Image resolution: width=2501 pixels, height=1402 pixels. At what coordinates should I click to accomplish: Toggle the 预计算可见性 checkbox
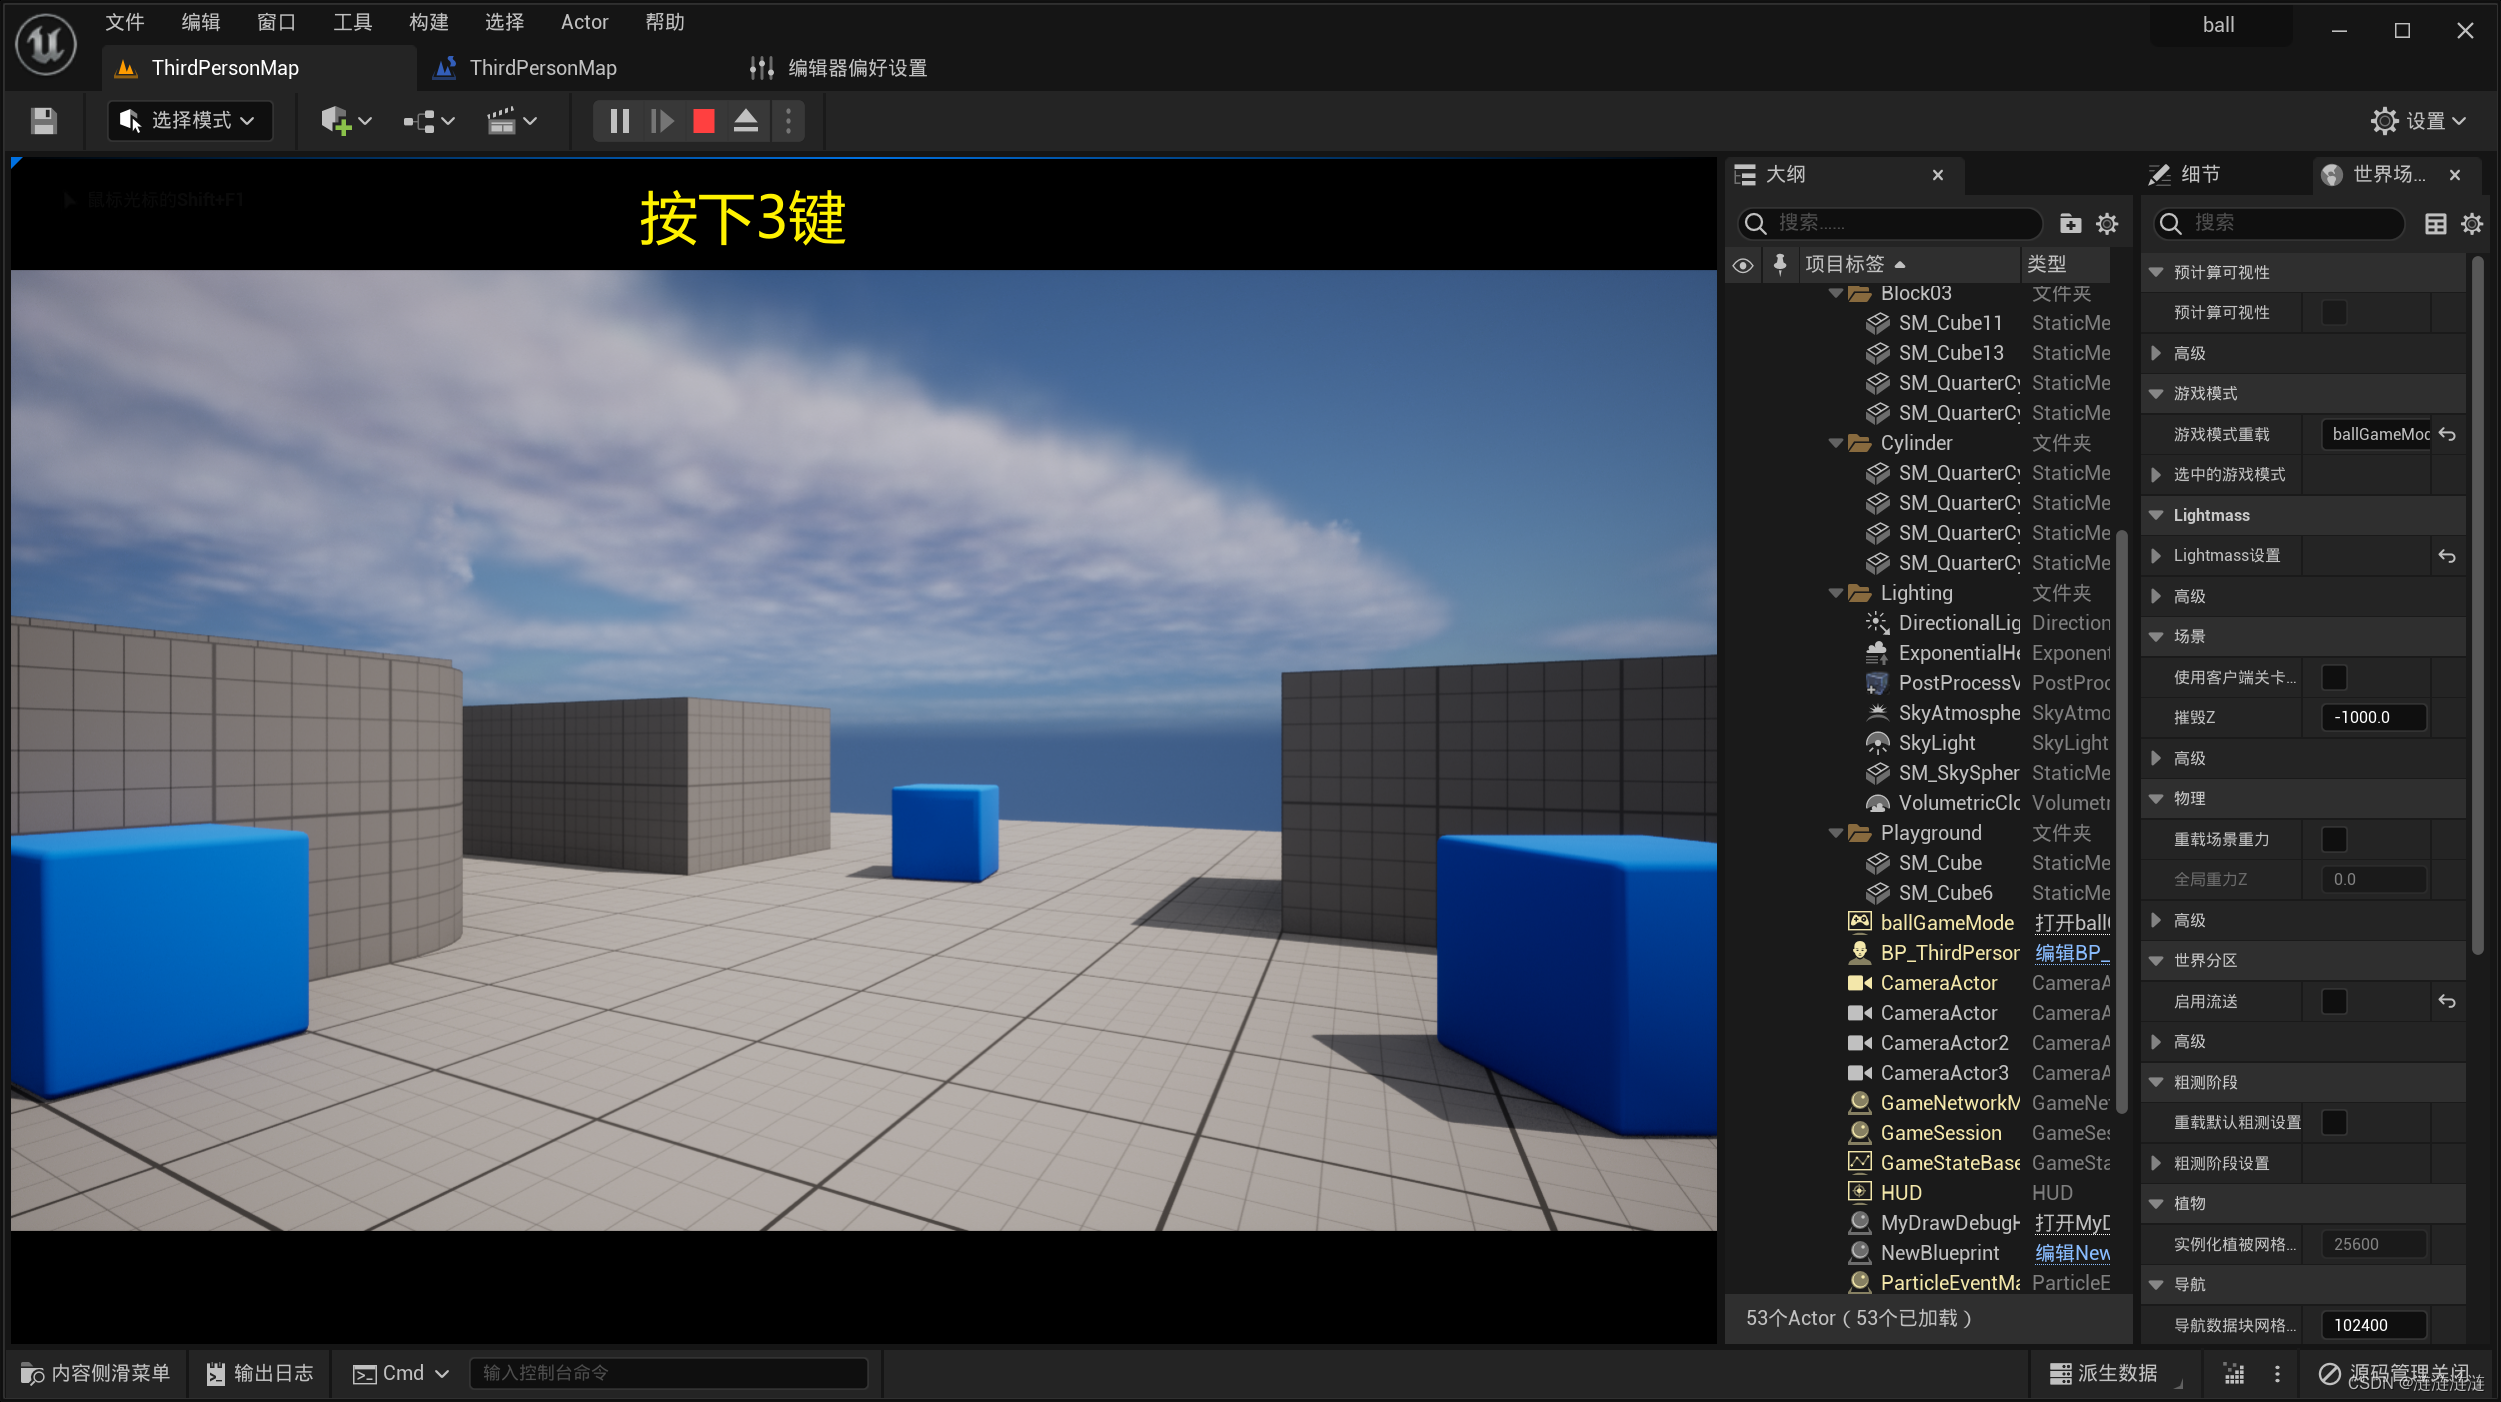coord(2334,313)
